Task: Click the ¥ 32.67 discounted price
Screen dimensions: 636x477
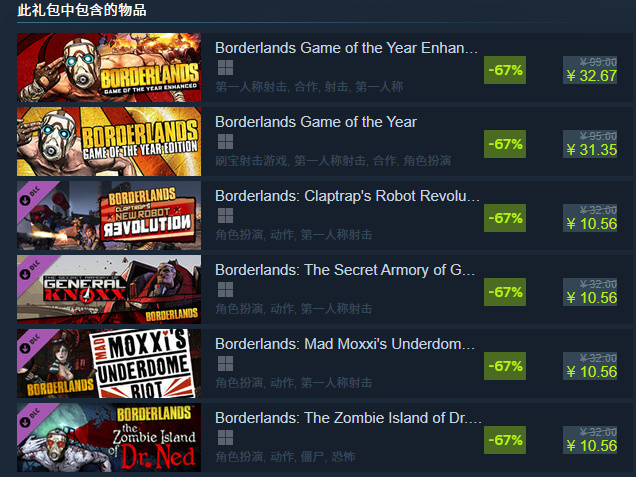Action: (x=591, y=76)
